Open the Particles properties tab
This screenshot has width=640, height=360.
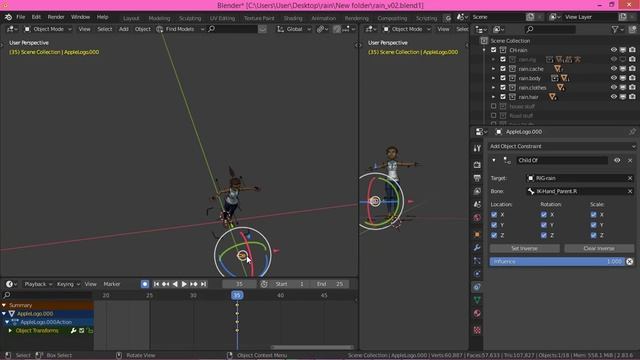[477, 261]
